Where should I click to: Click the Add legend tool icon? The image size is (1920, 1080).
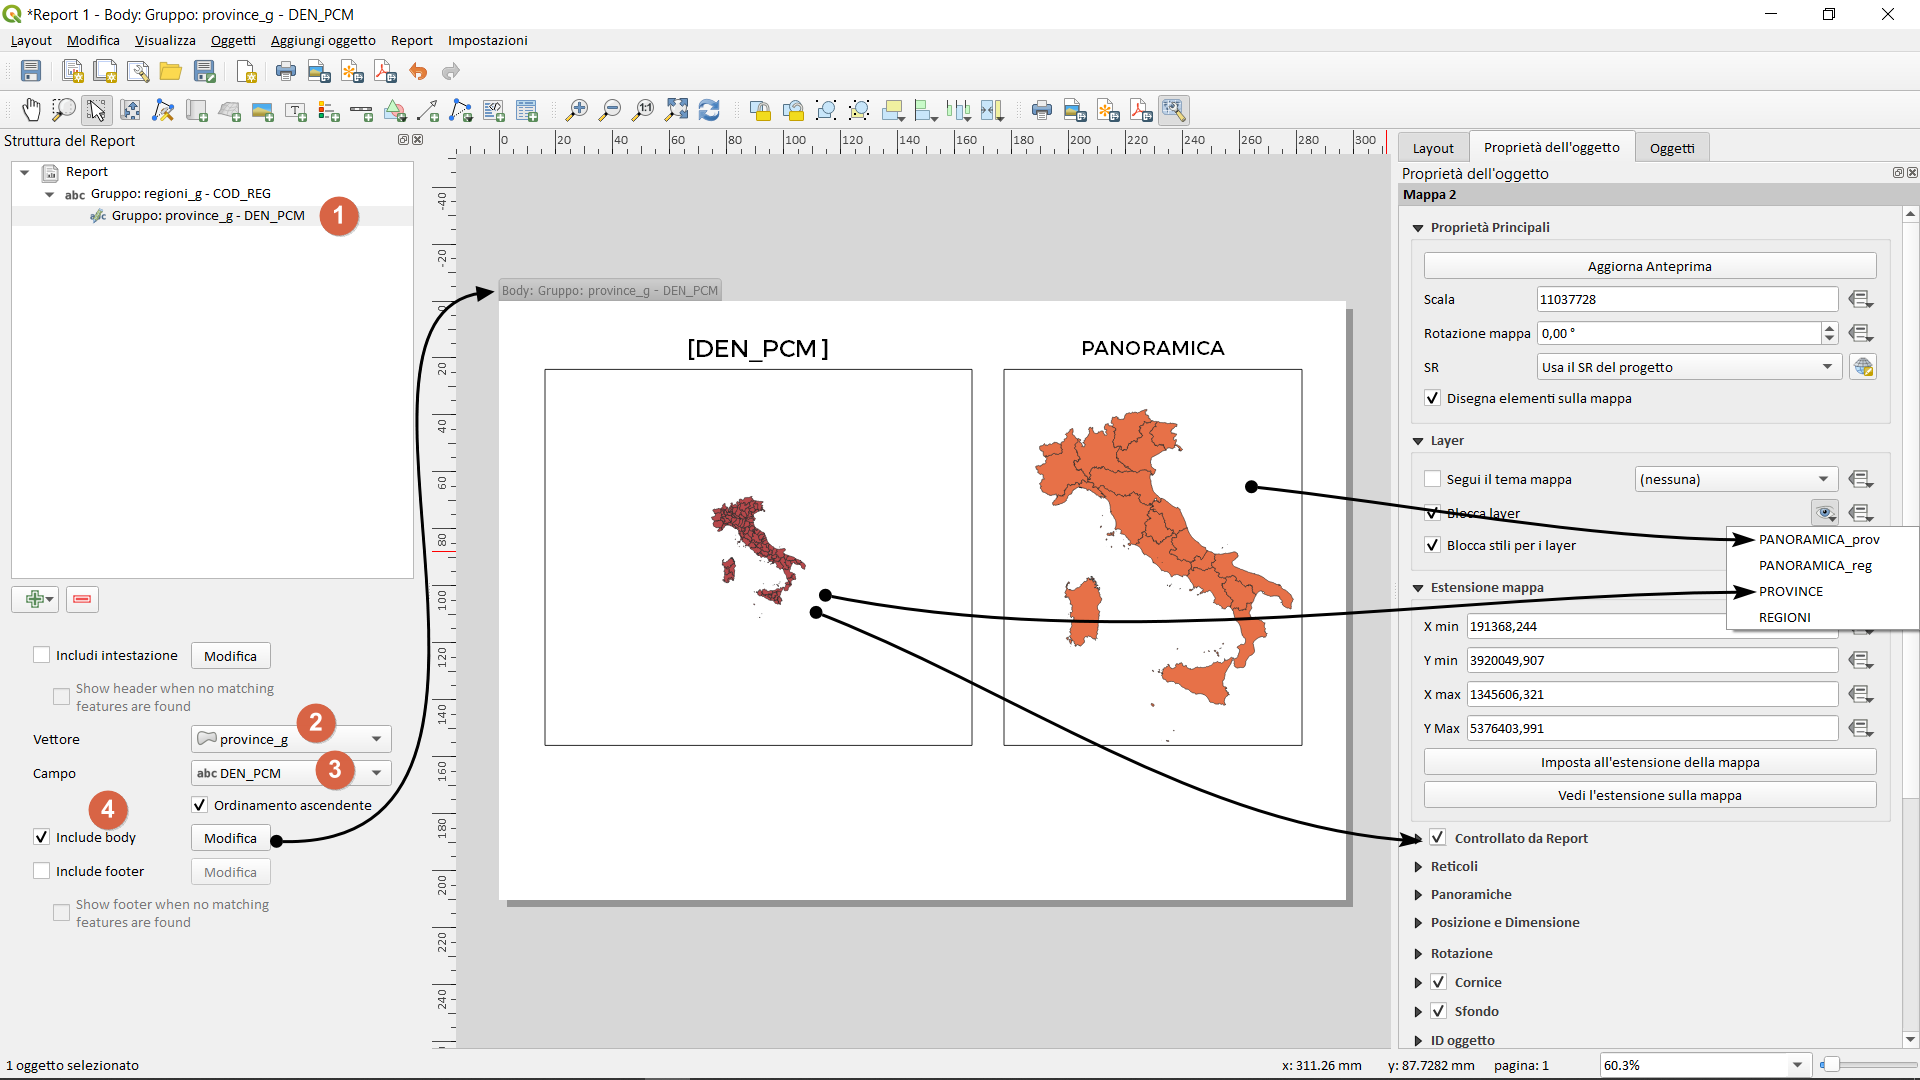328,110
